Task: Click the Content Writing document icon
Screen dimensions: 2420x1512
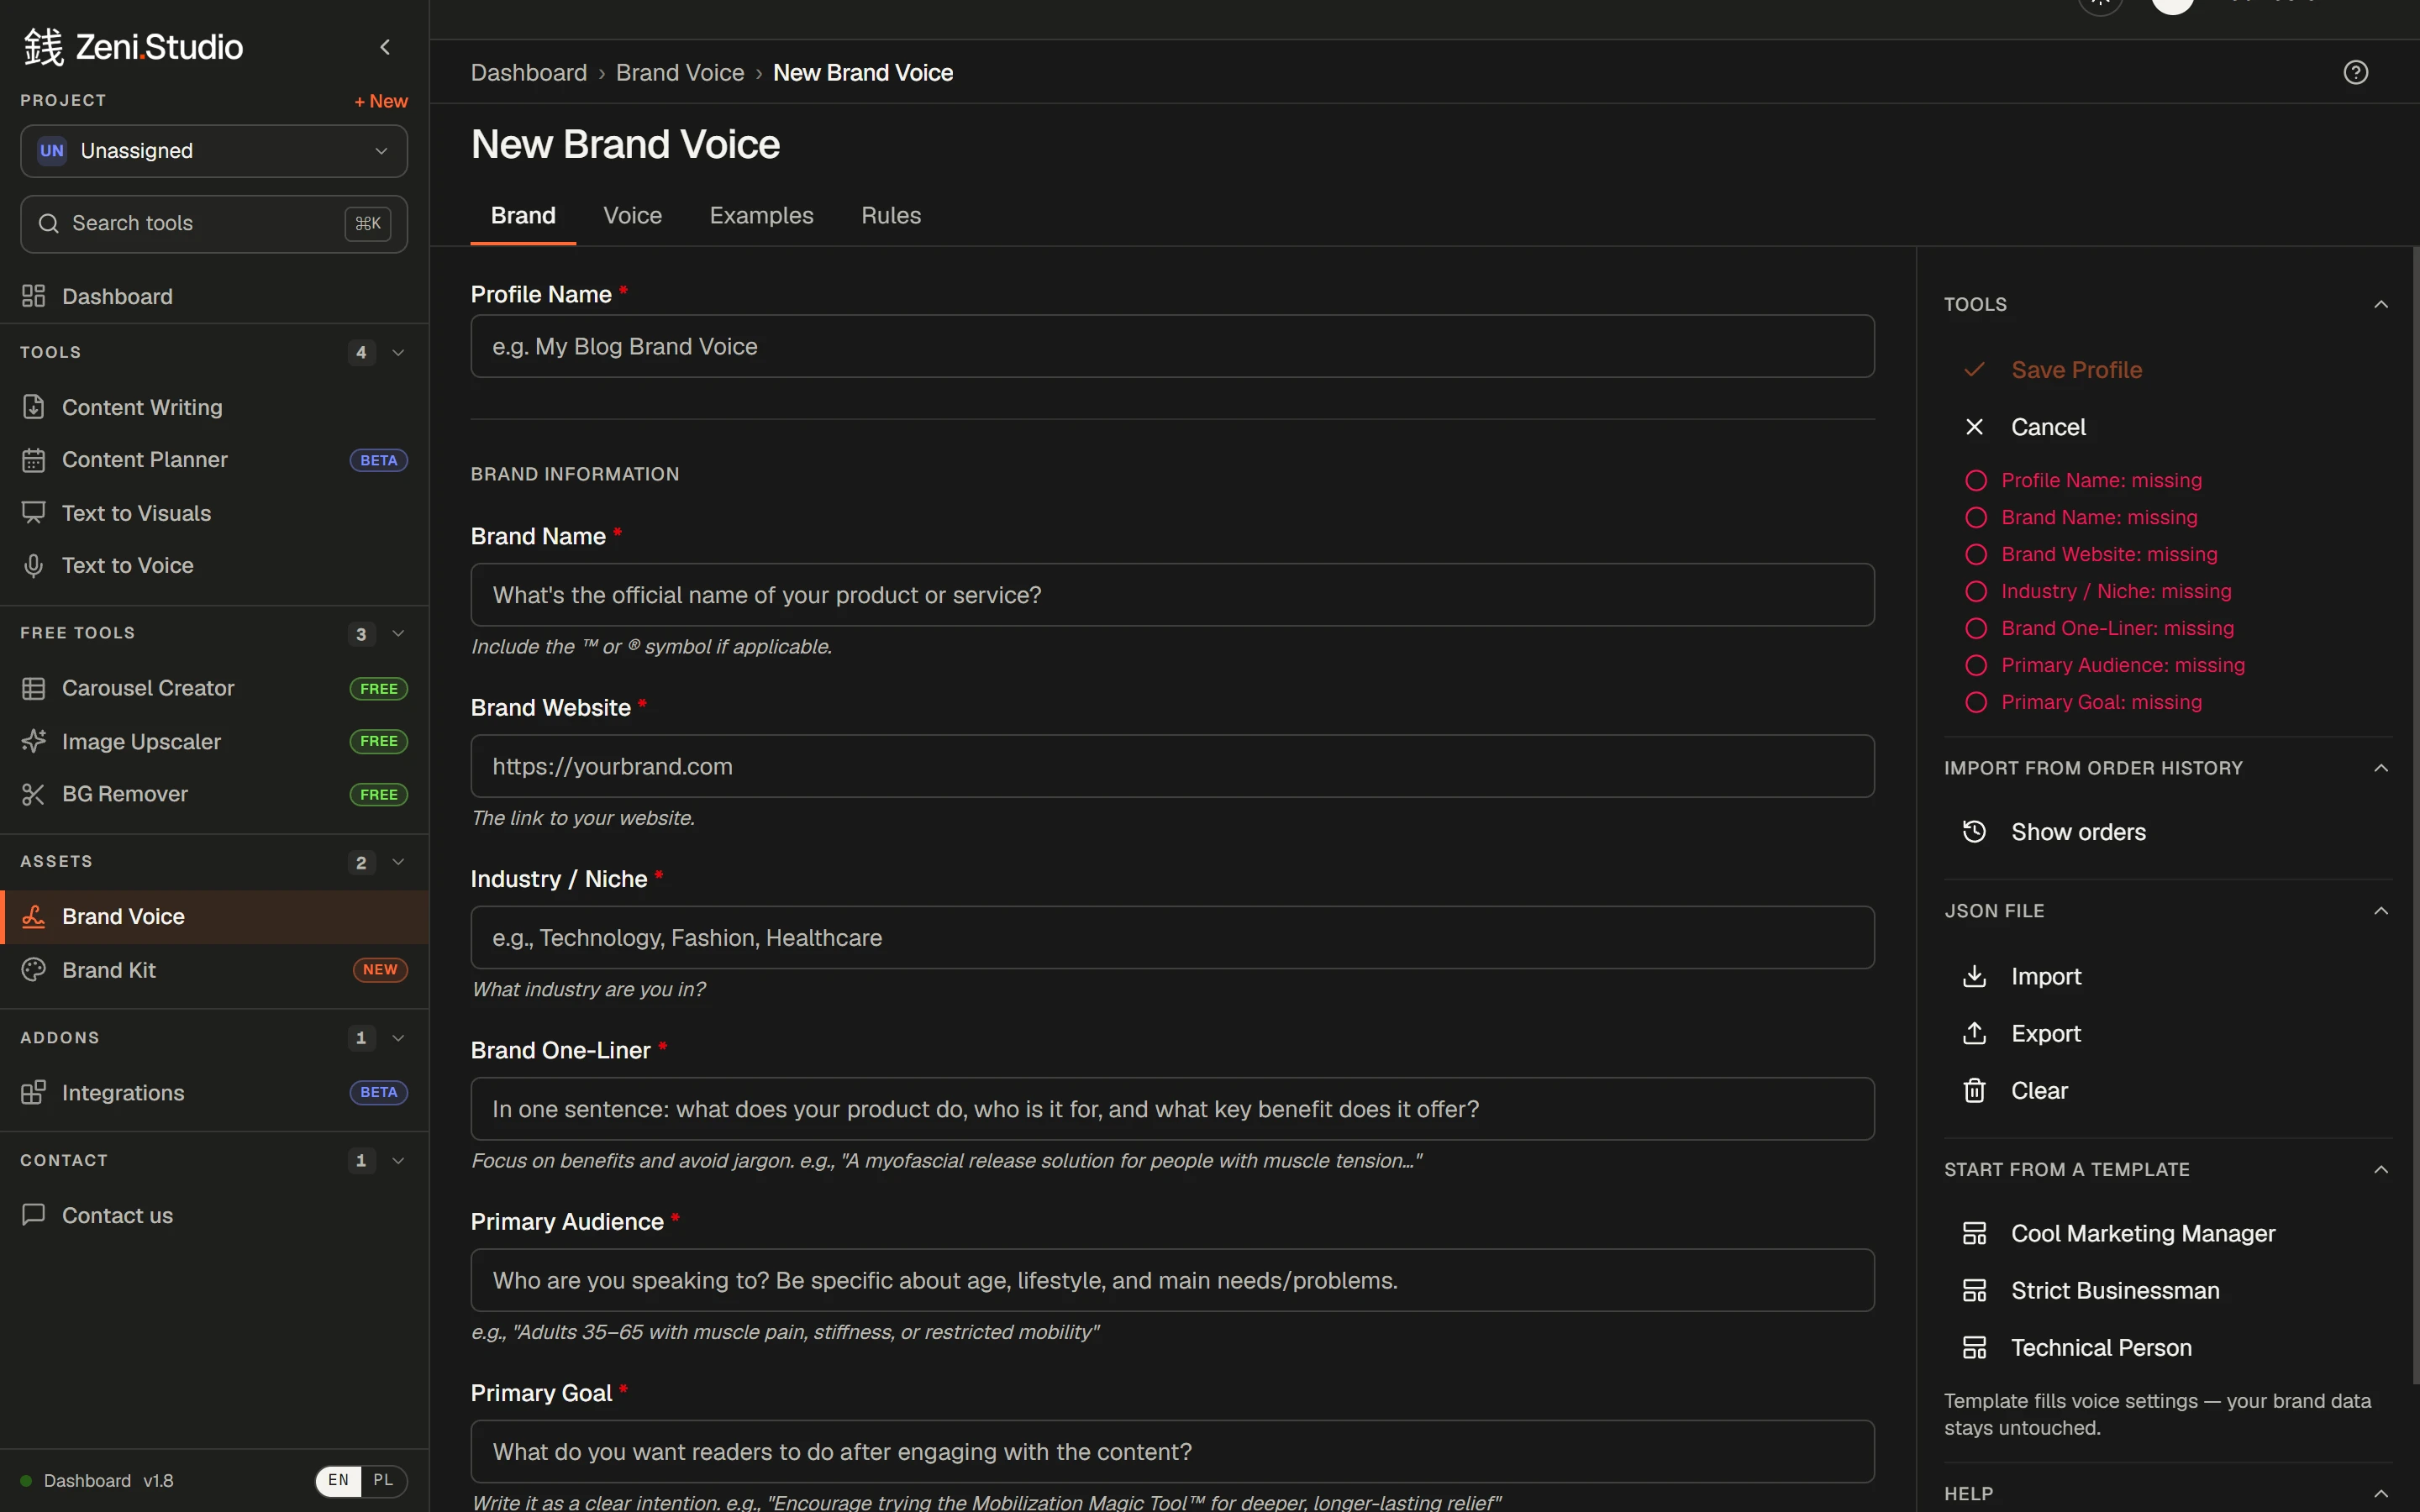Action: pos(34,407)
